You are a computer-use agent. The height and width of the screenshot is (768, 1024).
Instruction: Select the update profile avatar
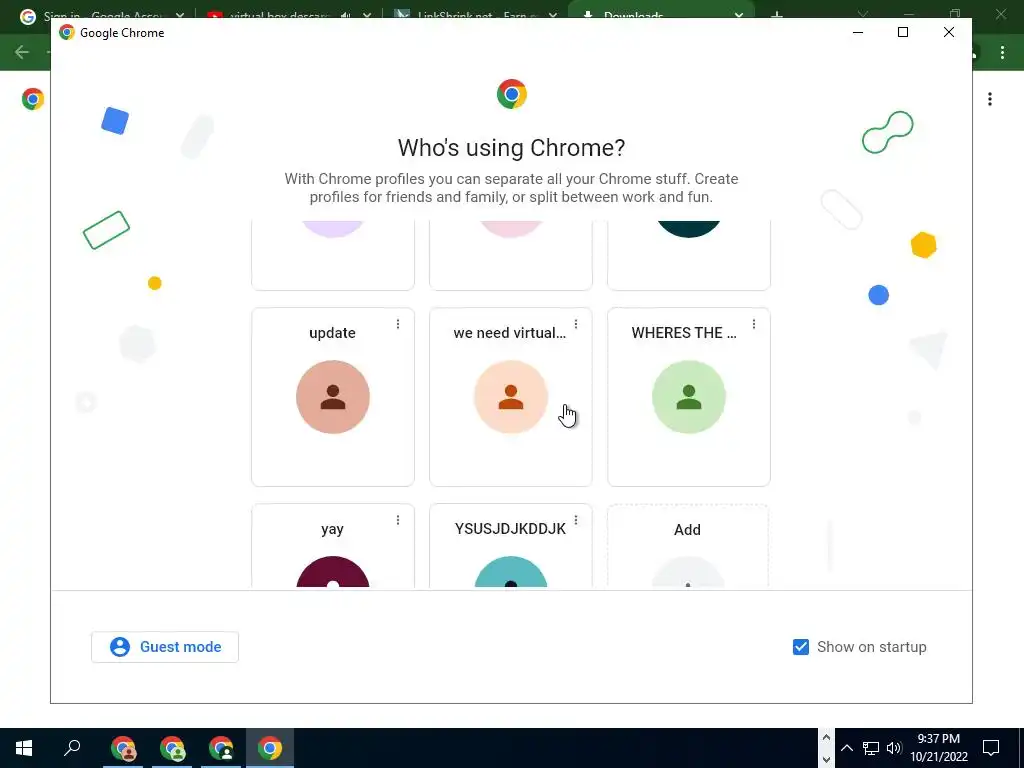tap(332, 396)
